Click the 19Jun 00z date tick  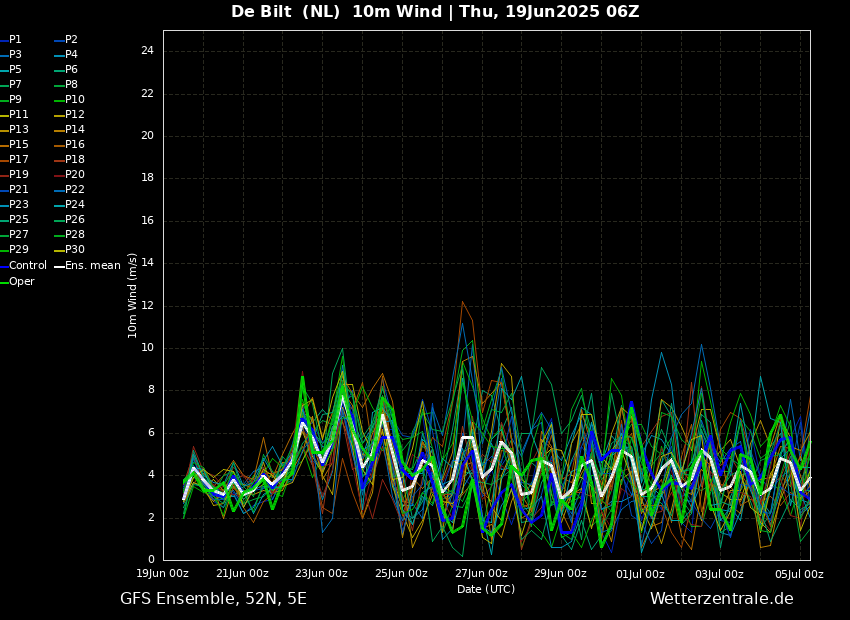[x=163, y=574]
